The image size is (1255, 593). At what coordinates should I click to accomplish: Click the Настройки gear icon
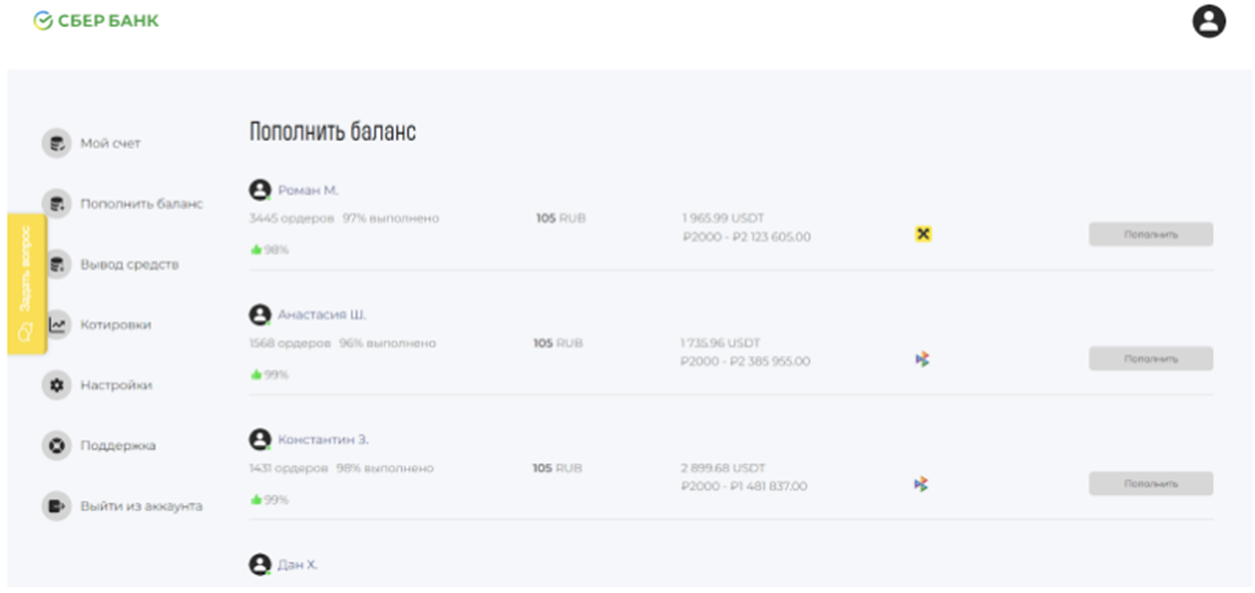(56, 385)
